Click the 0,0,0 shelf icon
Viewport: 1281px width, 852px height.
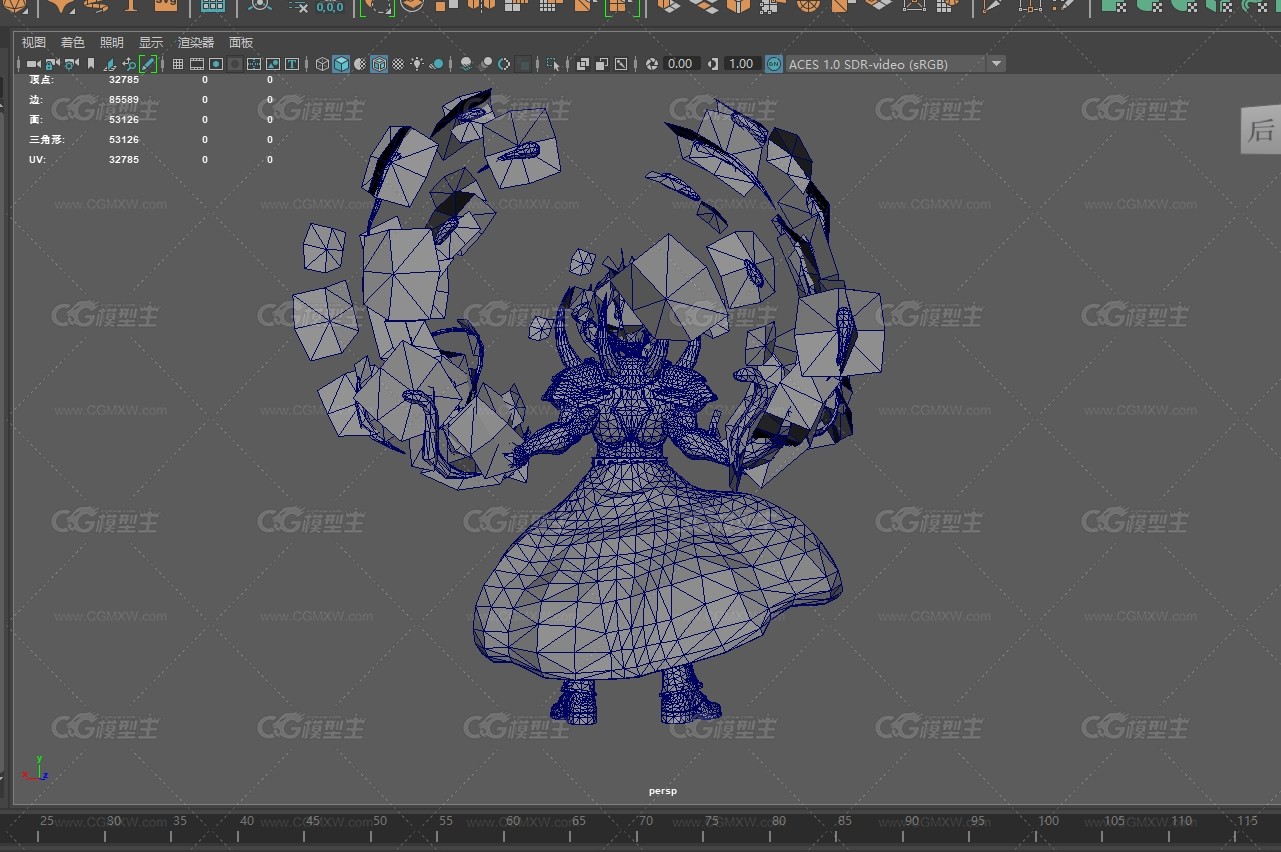pos(329,7)
